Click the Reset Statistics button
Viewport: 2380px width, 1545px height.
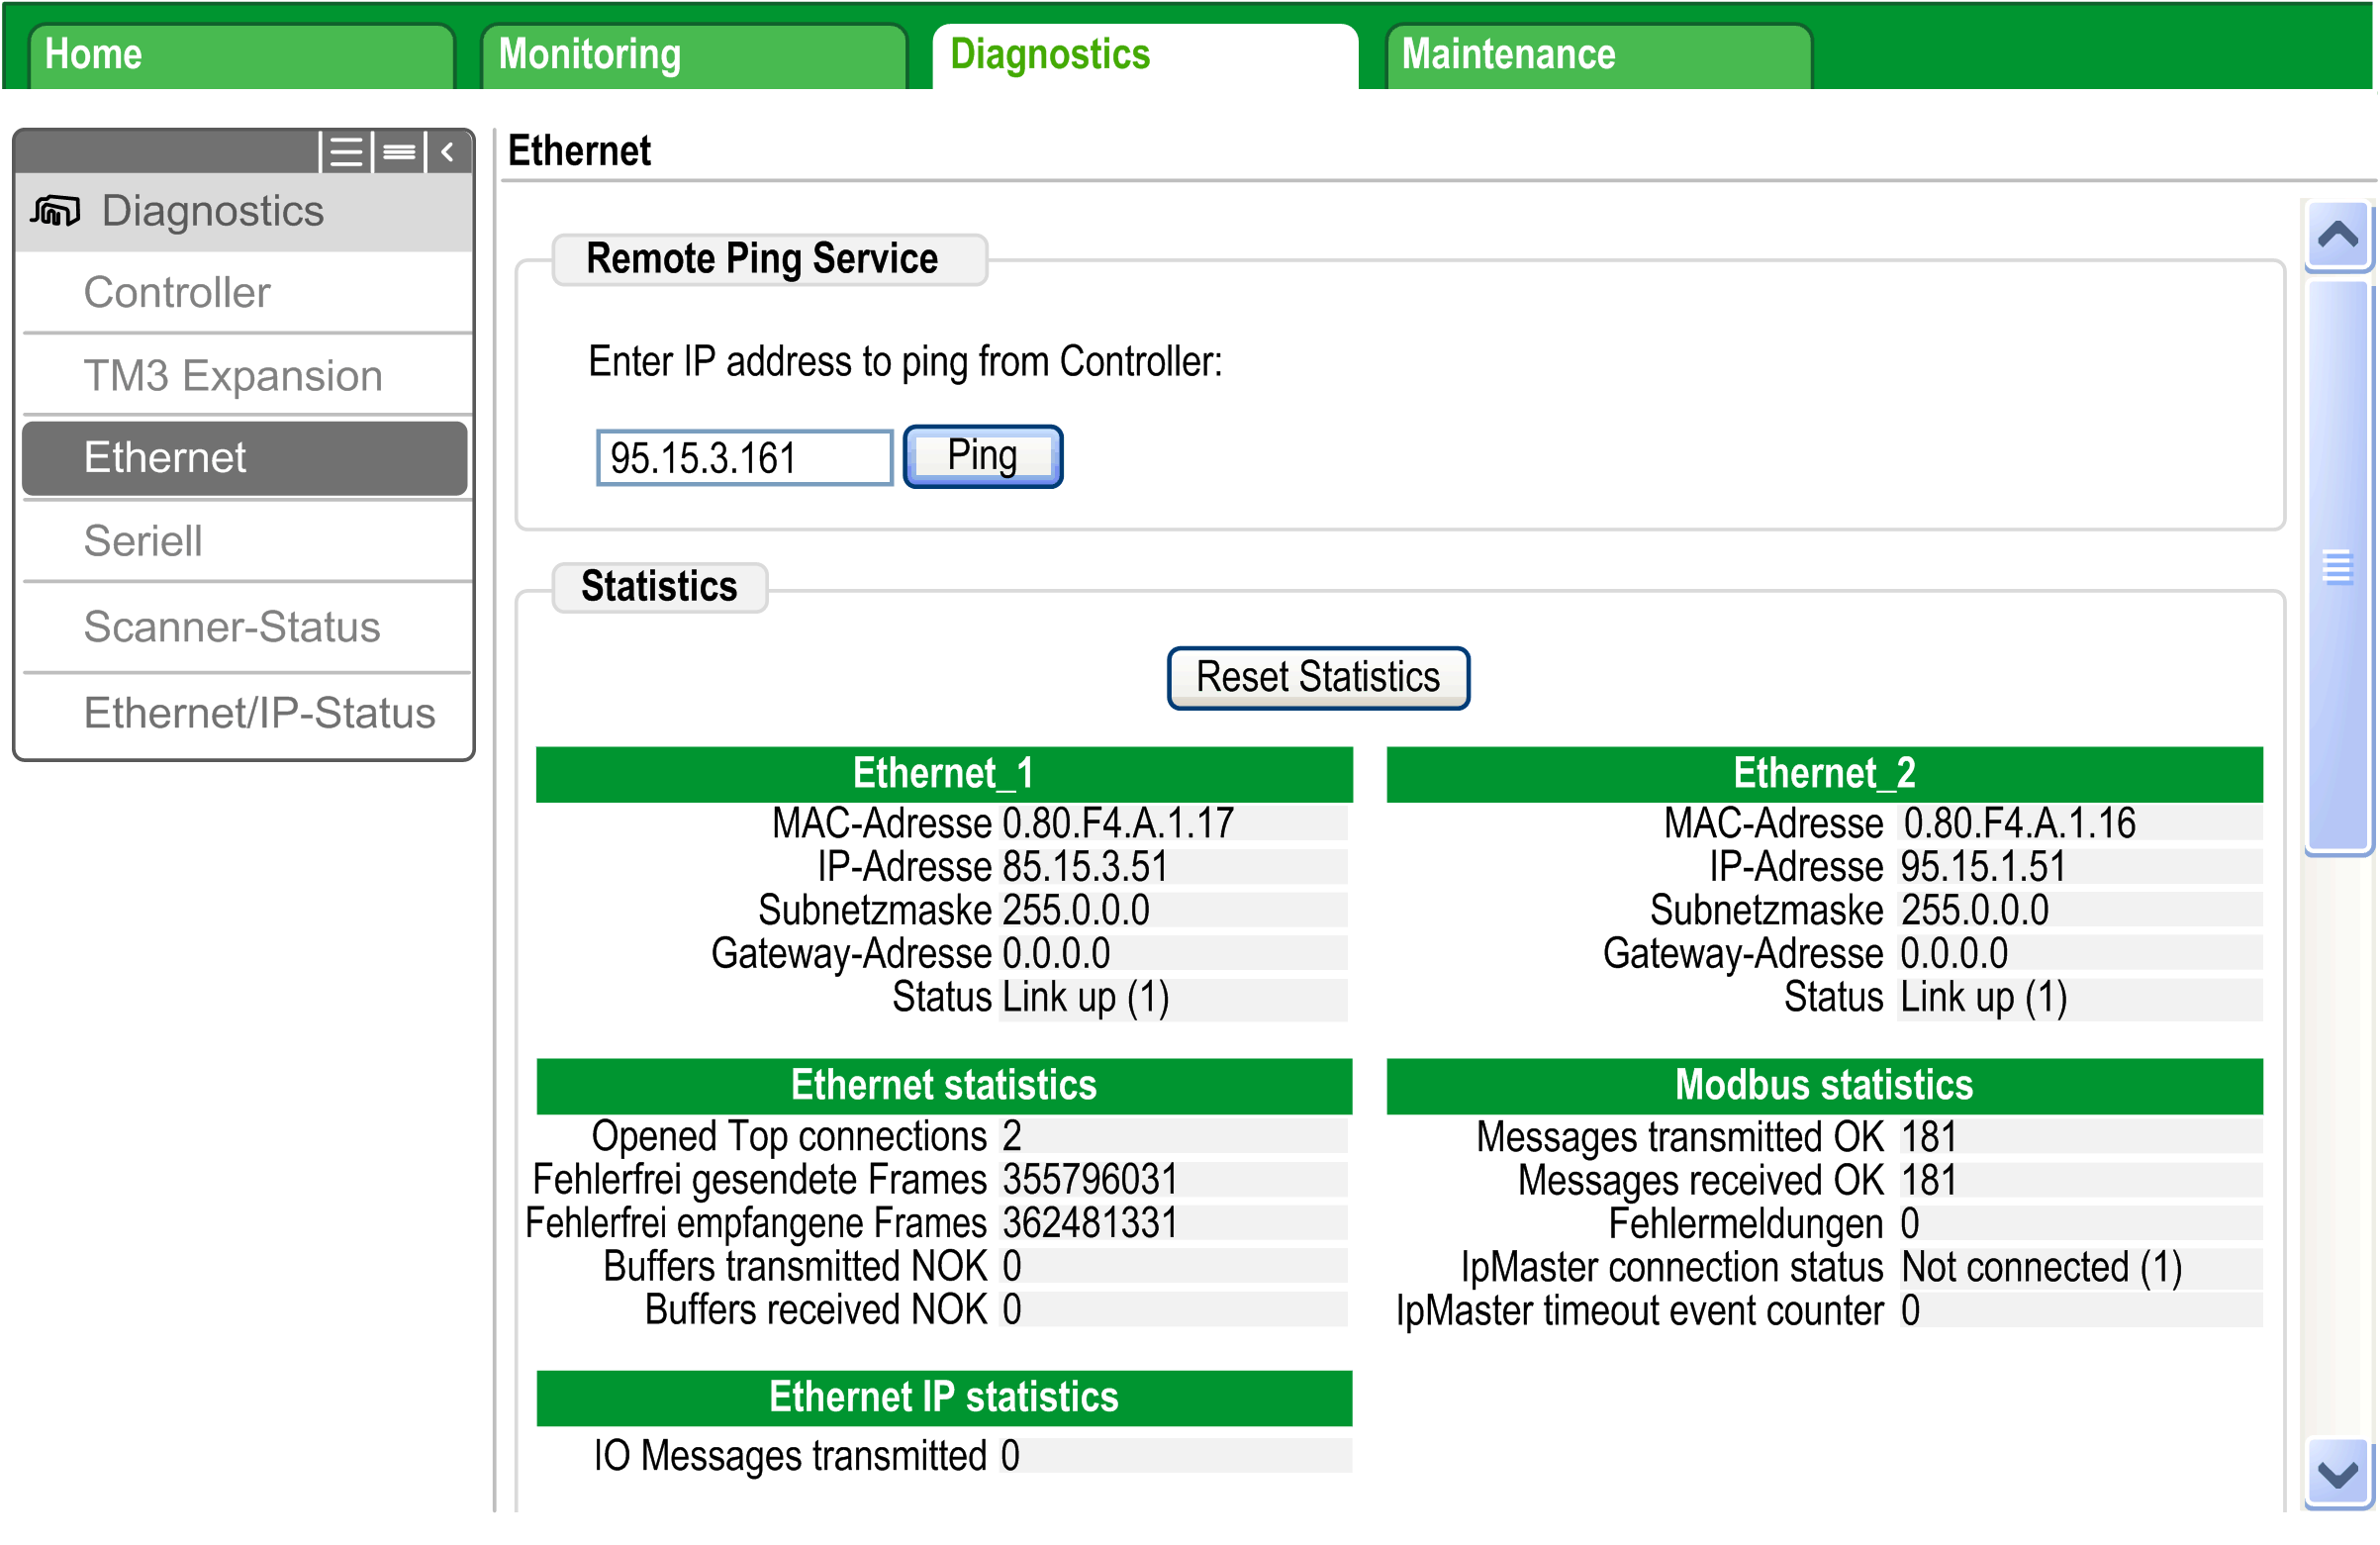pyautogui.click(x=1318, y=678)
